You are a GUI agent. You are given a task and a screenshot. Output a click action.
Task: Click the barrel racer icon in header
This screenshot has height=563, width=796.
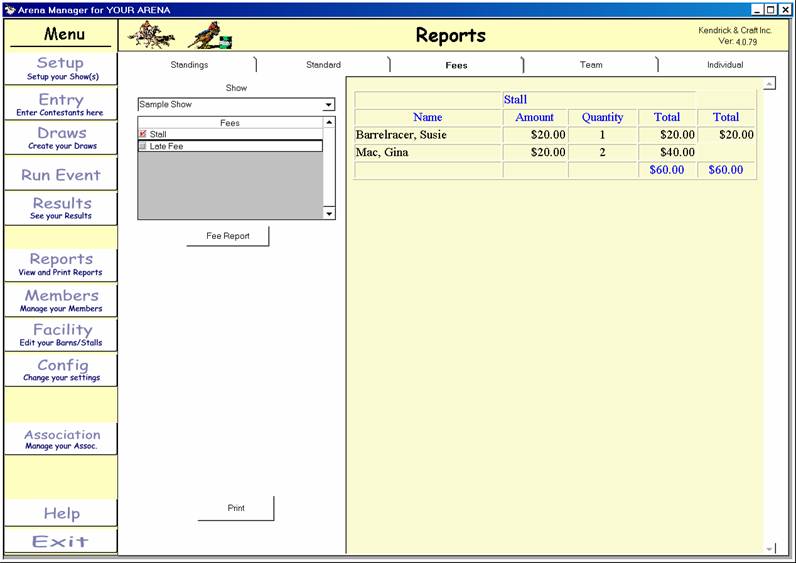[x=207, y=35]
